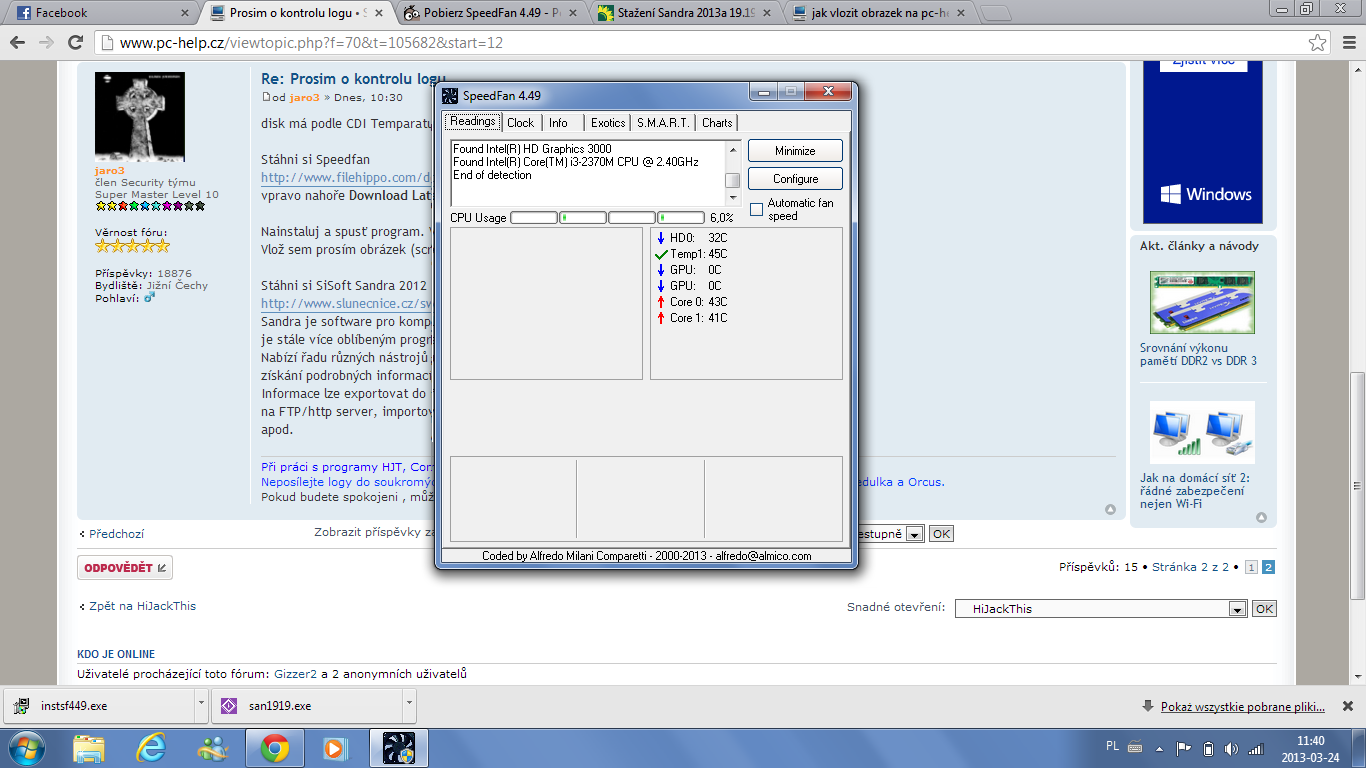Click 'Pokaż wszystkie pobrane pliki' link

(x=1242, y=707)
